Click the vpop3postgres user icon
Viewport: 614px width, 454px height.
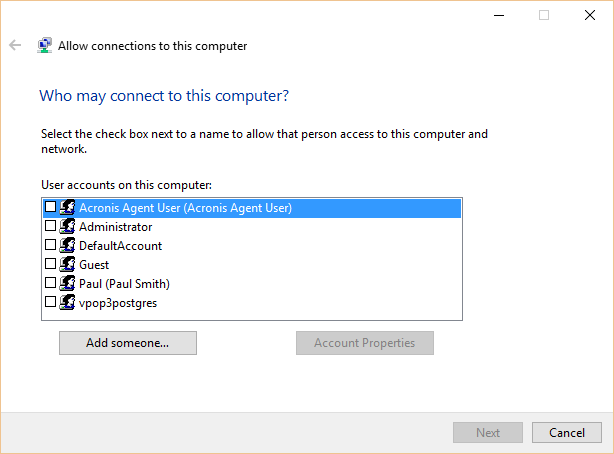[67, 302]
